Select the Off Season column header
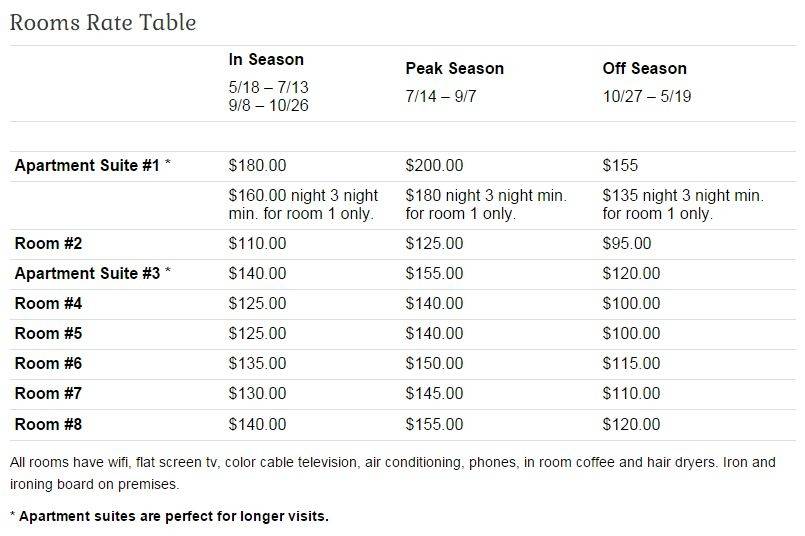 [645, 69]
